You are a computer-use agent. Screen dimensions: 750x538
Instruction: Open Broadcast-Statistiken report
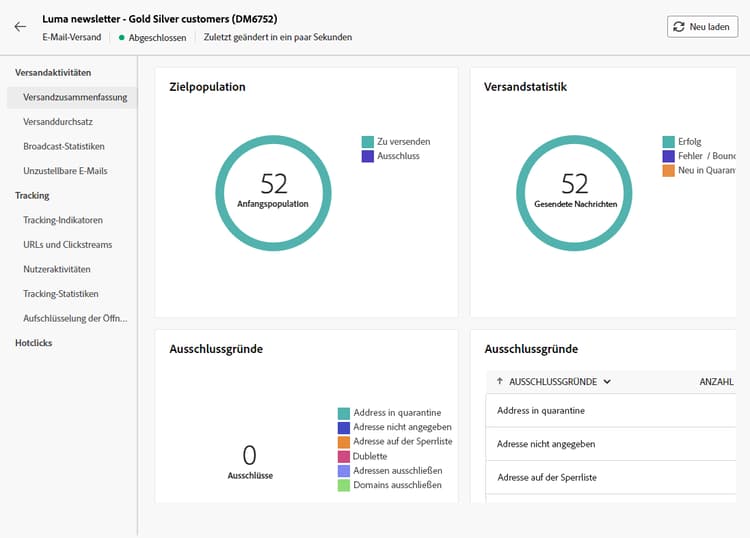64,146
